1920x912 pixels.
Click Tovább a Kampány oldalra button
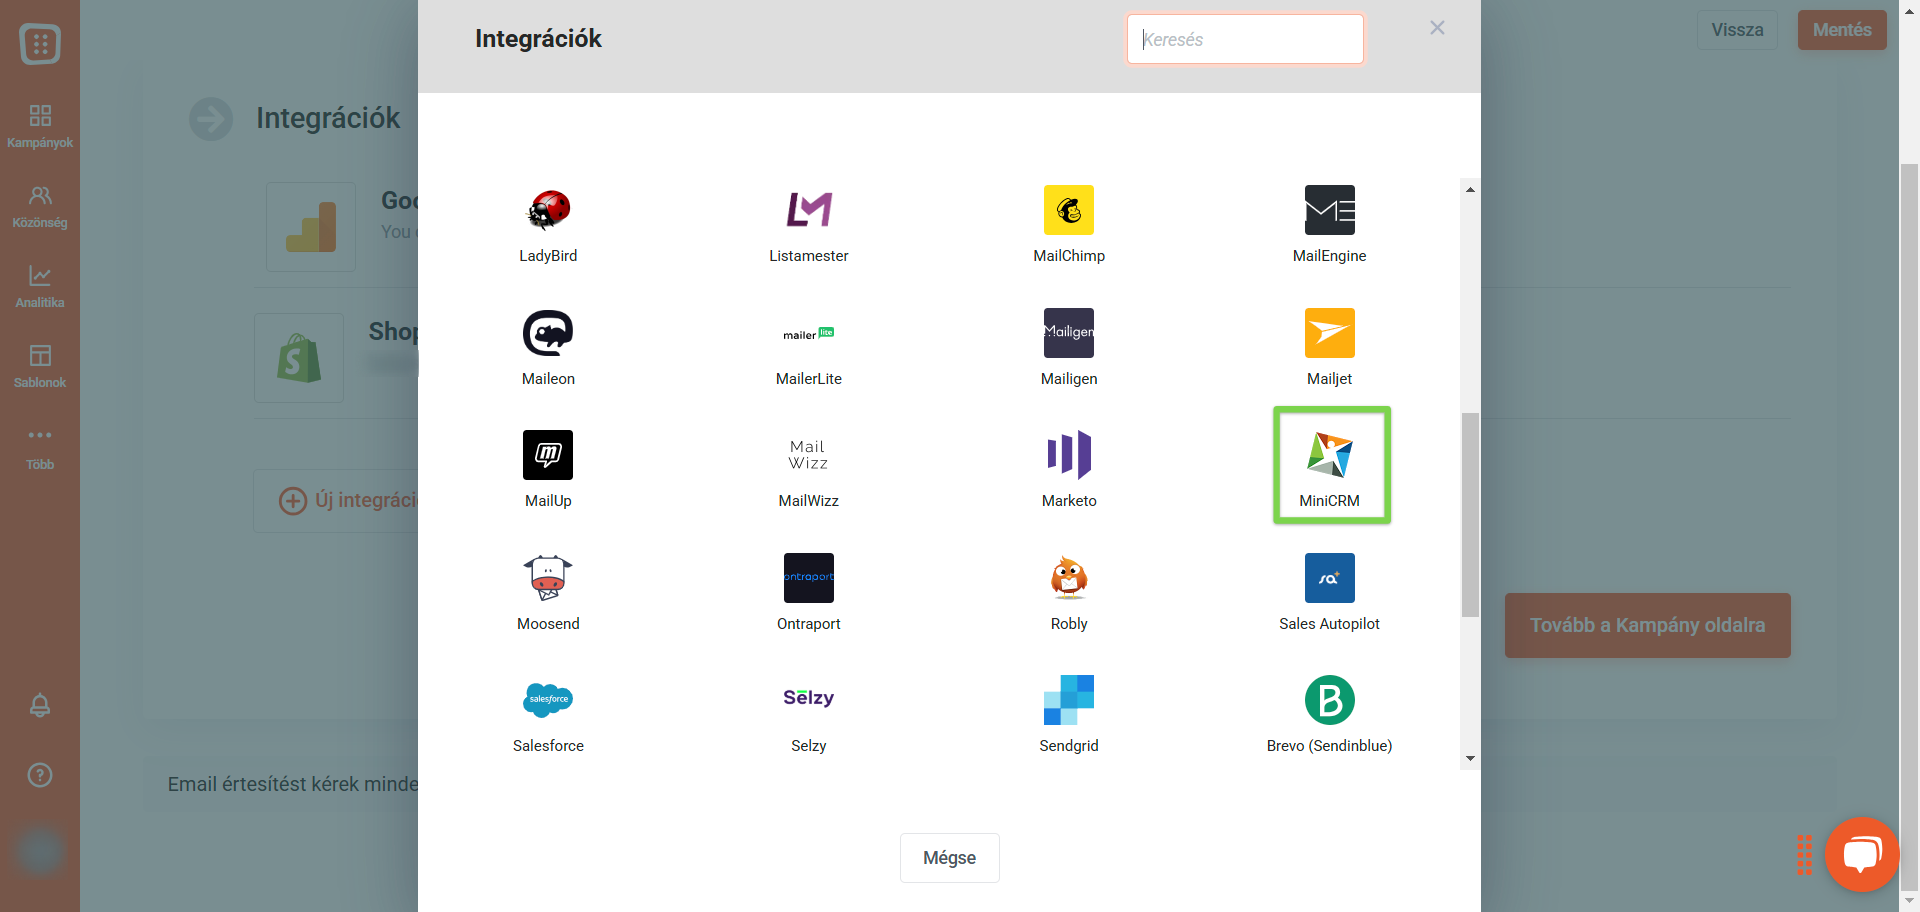(x=1647, y=625)
